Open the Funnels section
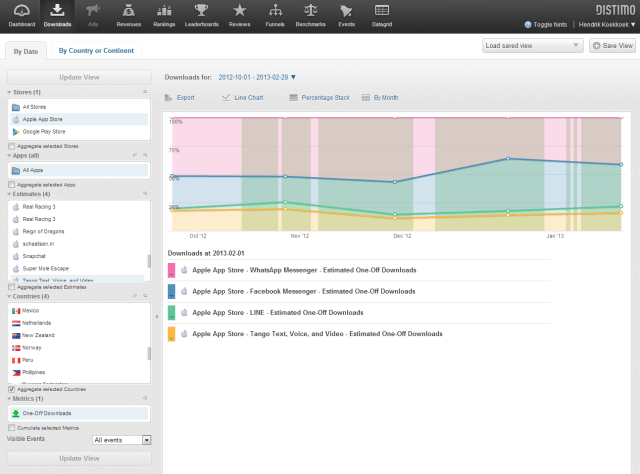The height and width of the screenshot is (474, 640). [274, 13]
